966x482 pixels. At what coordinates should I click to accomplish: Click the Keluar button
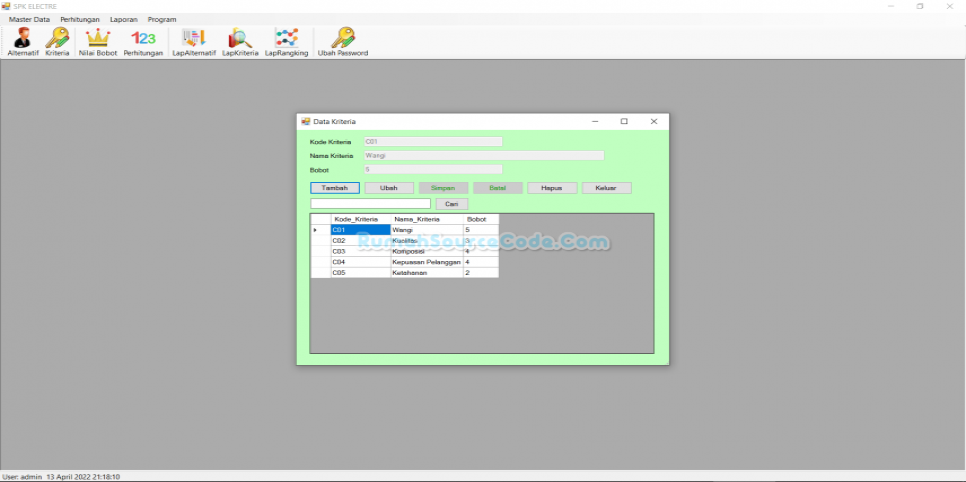606,188
